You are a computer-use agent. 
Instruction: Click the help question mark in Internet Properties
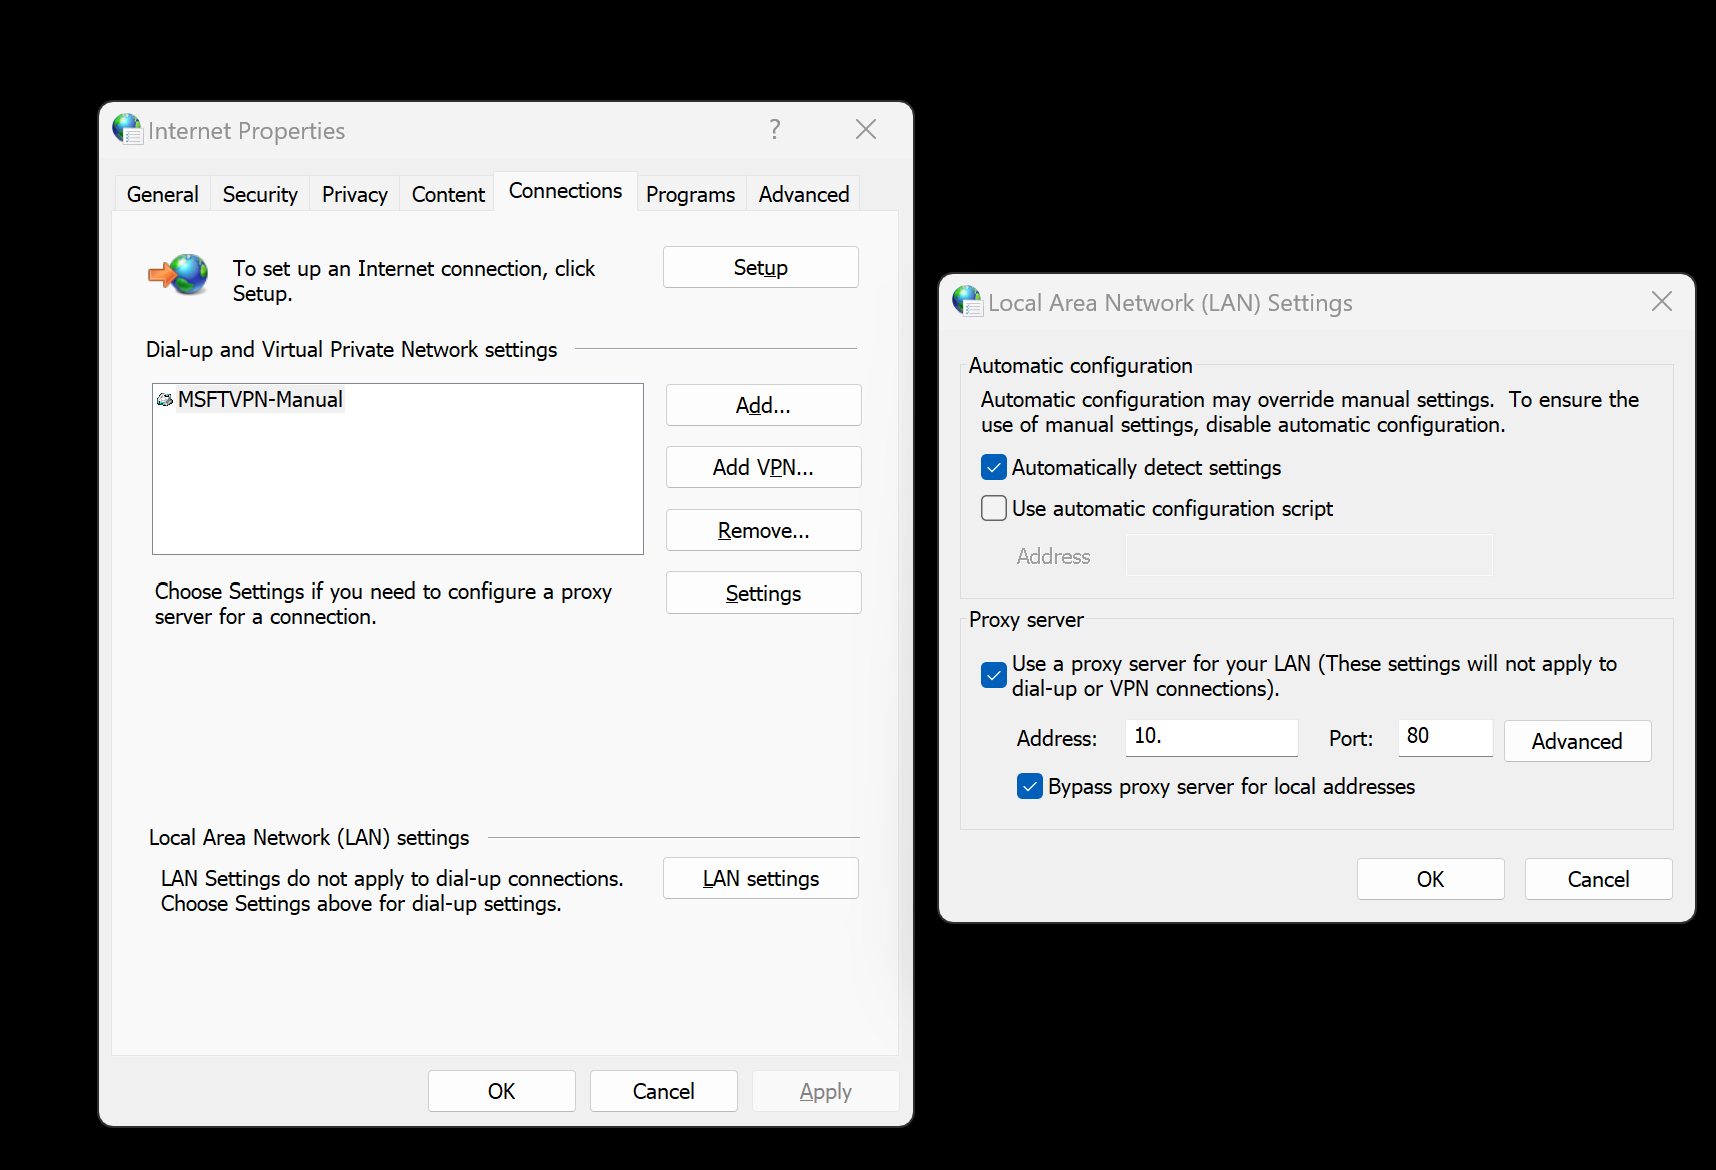click(x=775, y=129)
